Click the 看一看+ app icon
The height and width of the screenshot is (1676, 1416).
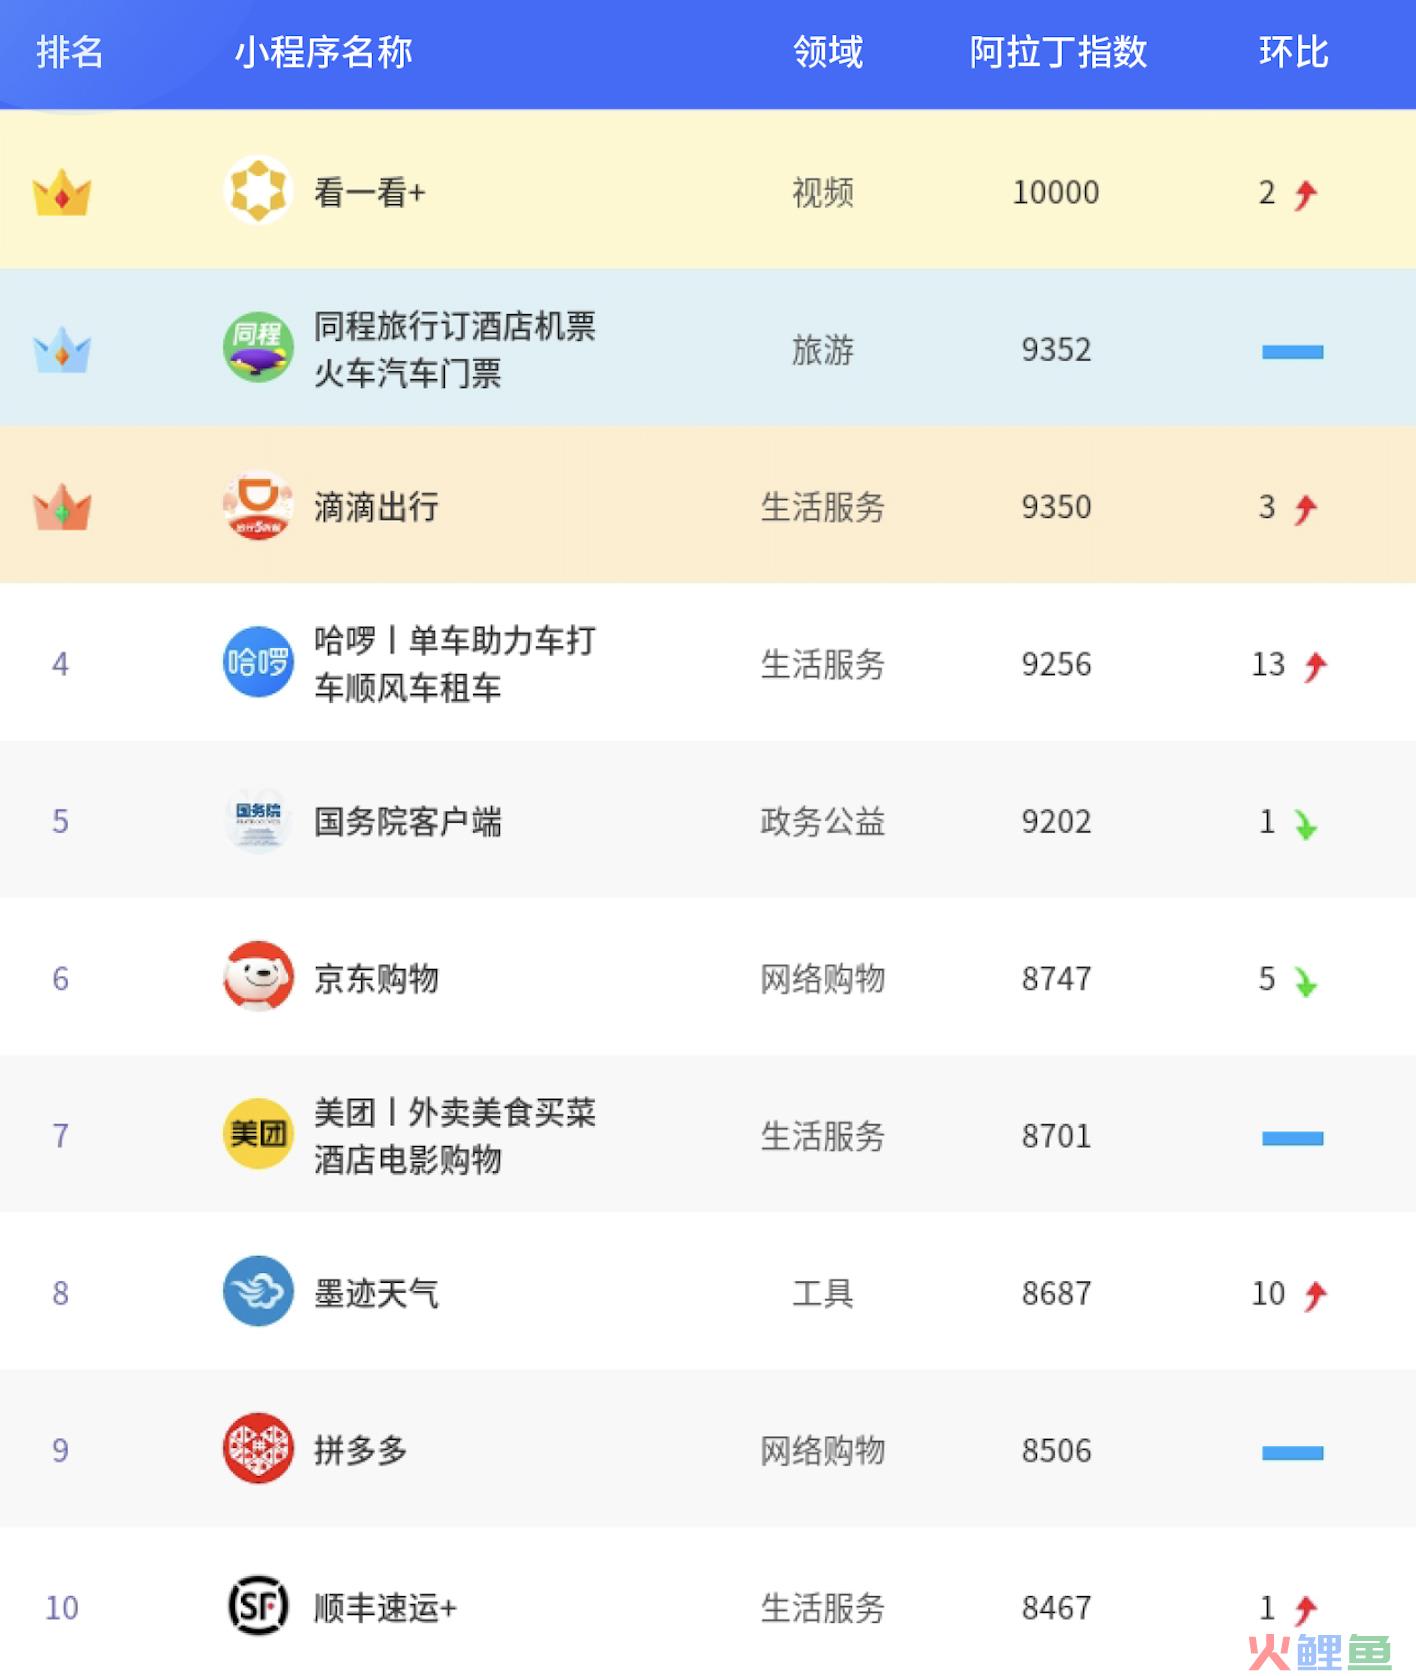pyautogui.click(x=258, y=190)
